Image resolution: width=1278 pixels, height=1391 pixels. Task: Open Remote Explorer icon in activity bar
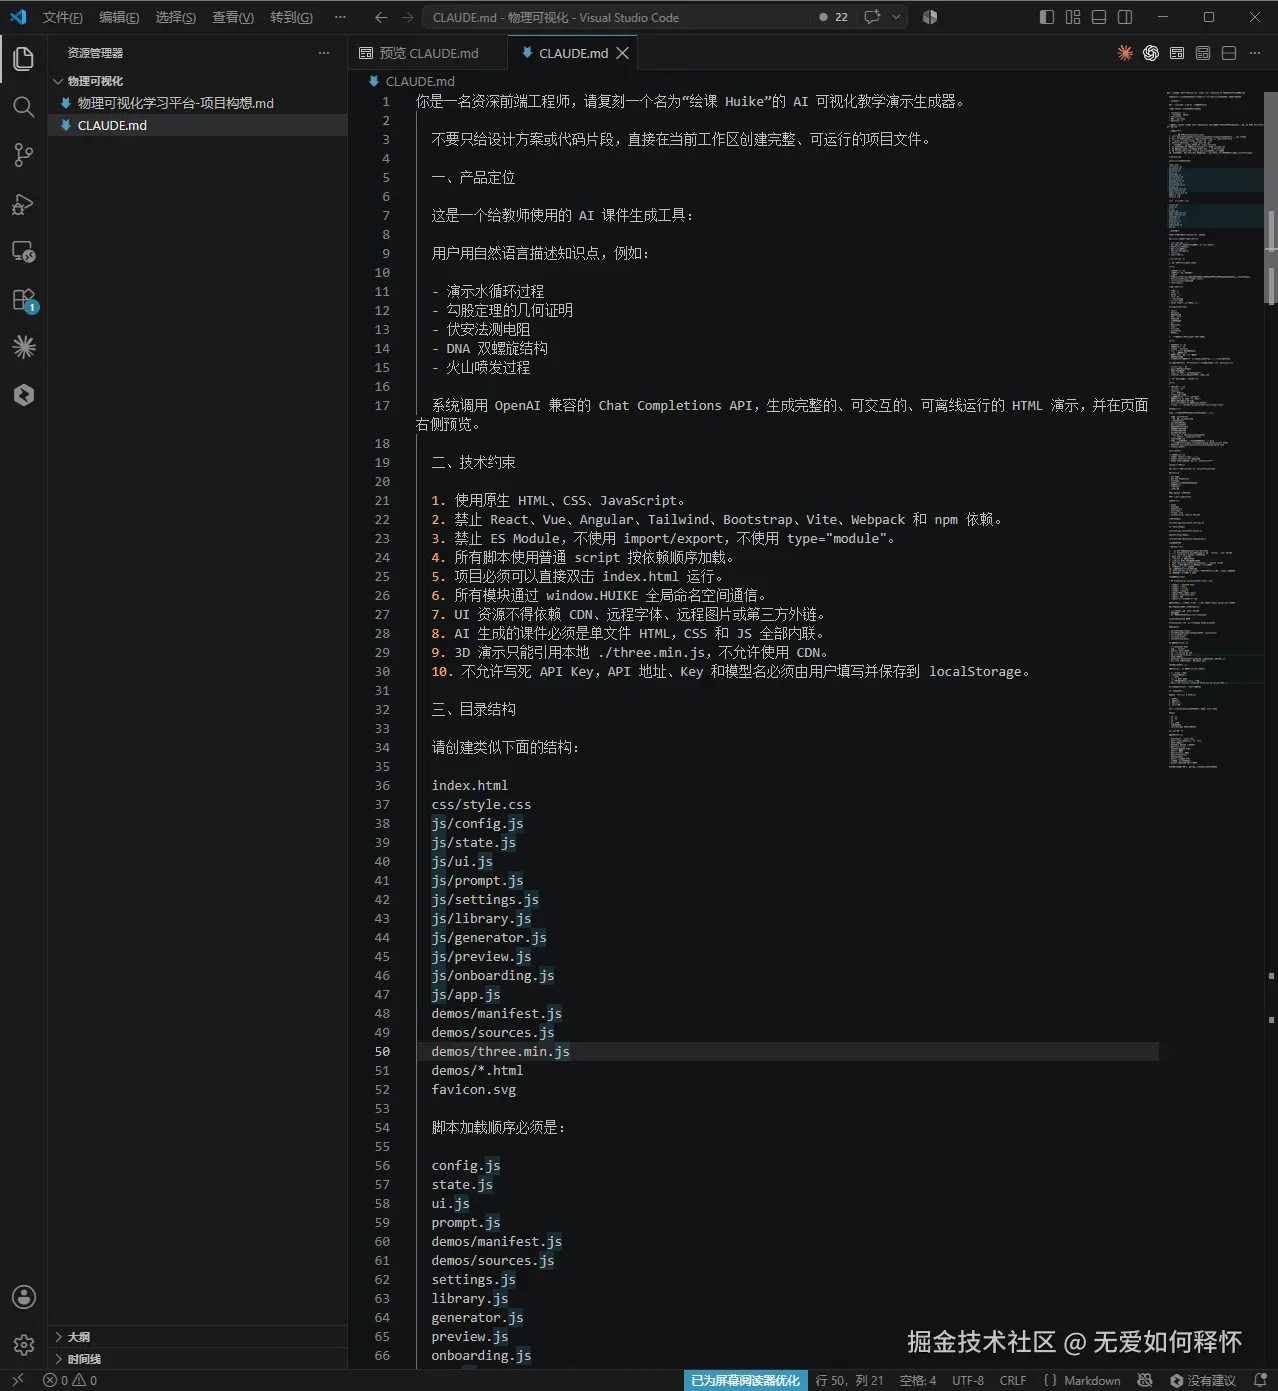24,252
